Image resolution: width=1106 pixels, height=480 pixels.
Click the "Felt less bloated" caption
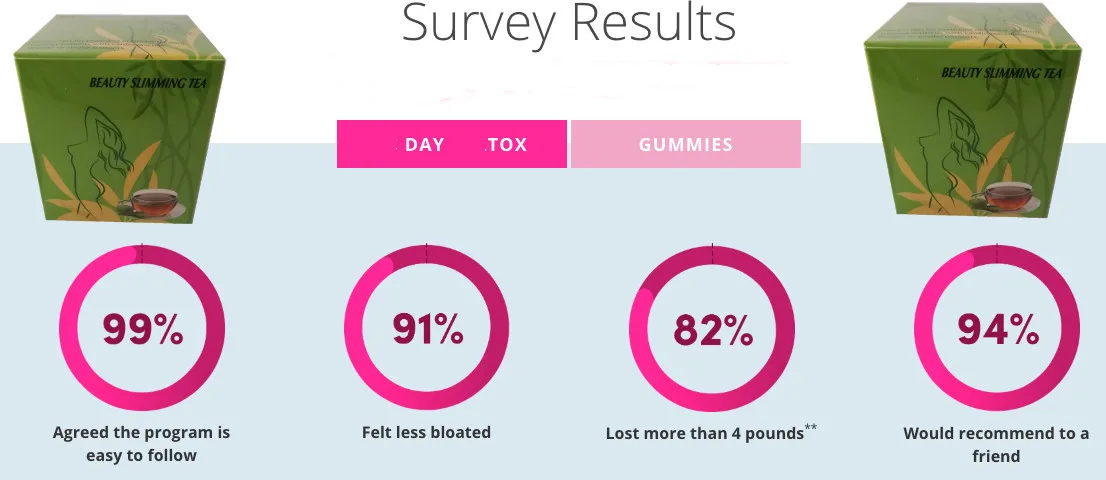point(426,433)
